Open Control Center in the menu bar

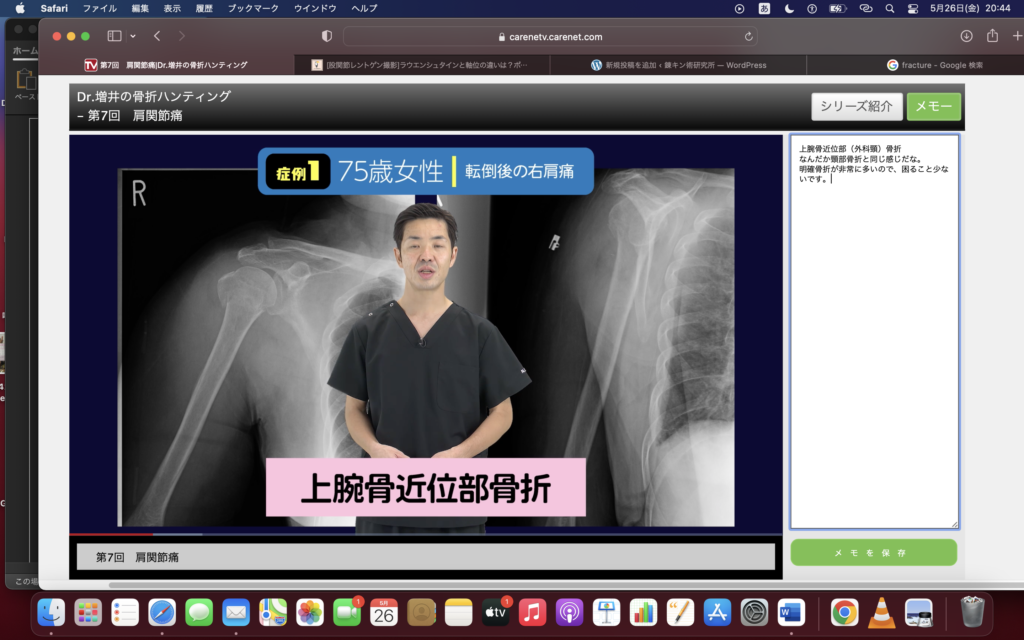tap(912, 8)
